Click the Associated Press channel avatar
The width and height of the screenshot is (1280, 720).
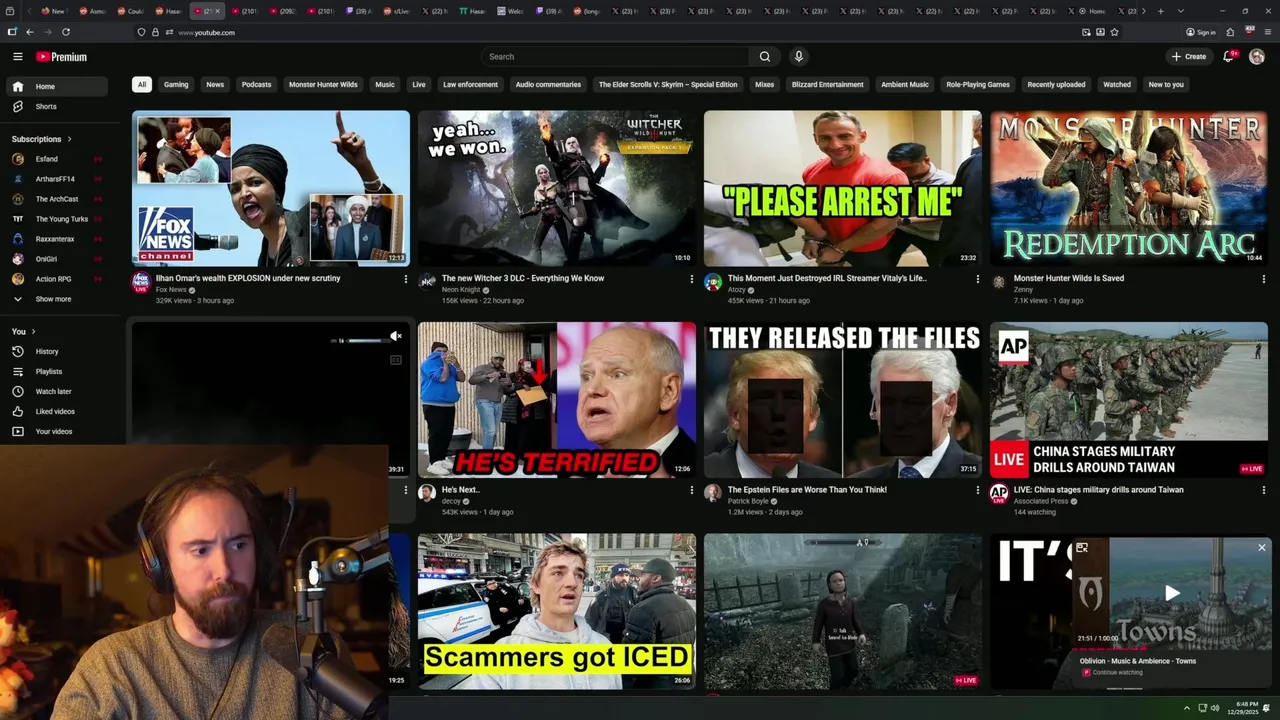998,493
